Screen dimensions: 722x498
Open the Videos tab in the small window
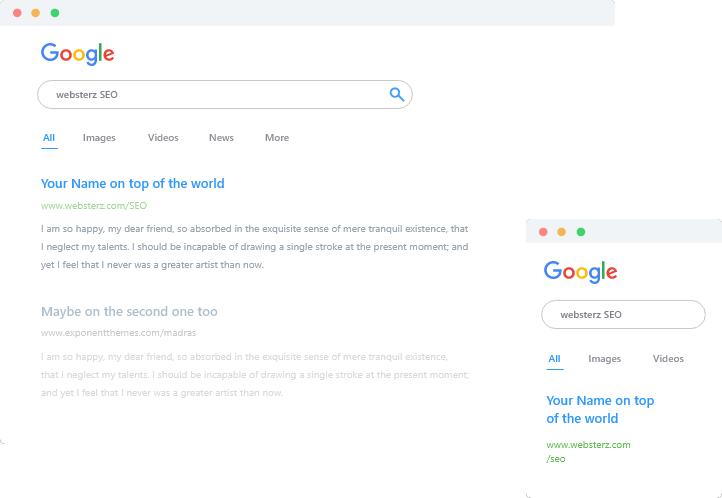[x=668, y=359]
